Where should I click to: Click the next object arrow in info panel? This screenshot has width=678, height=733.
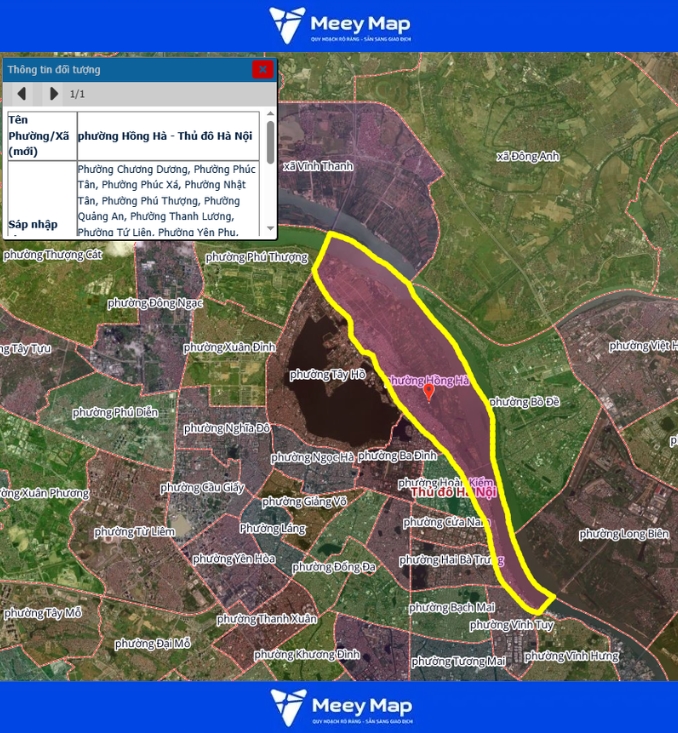pyautogui.click(x=53, y=94)
